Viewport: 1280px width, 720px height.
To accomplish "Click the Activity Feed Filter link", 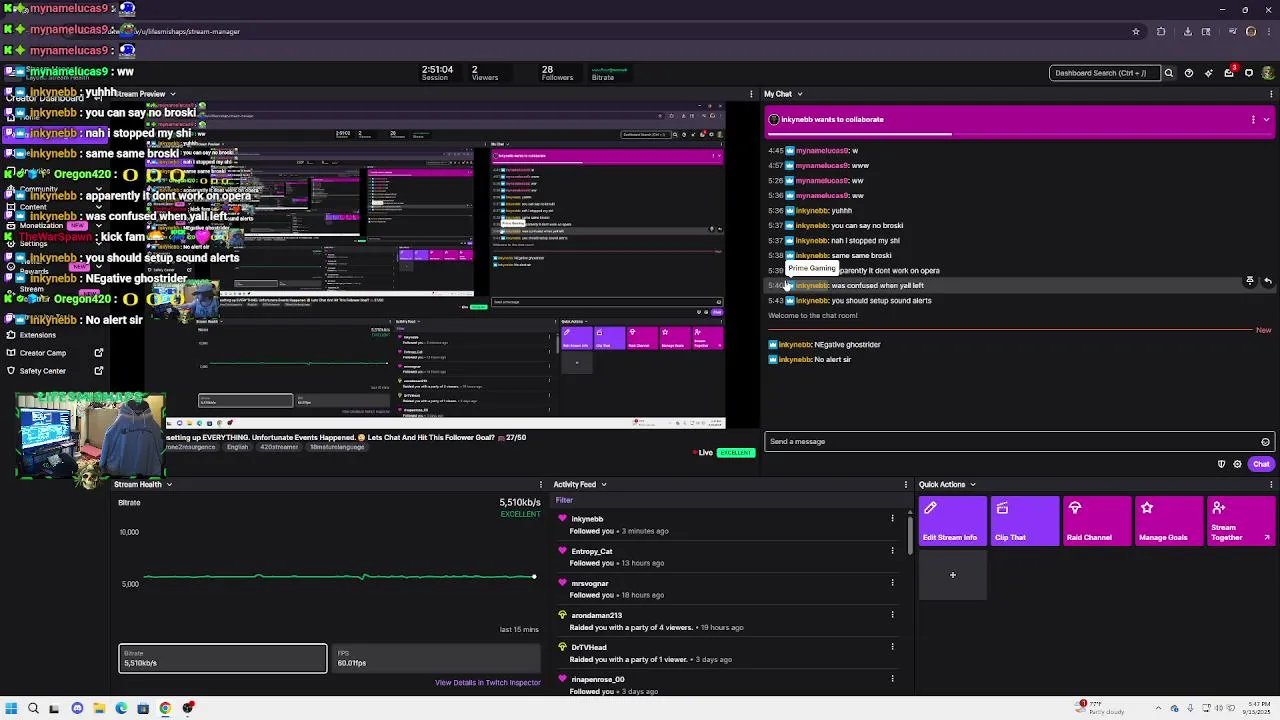I will [564, 500].
